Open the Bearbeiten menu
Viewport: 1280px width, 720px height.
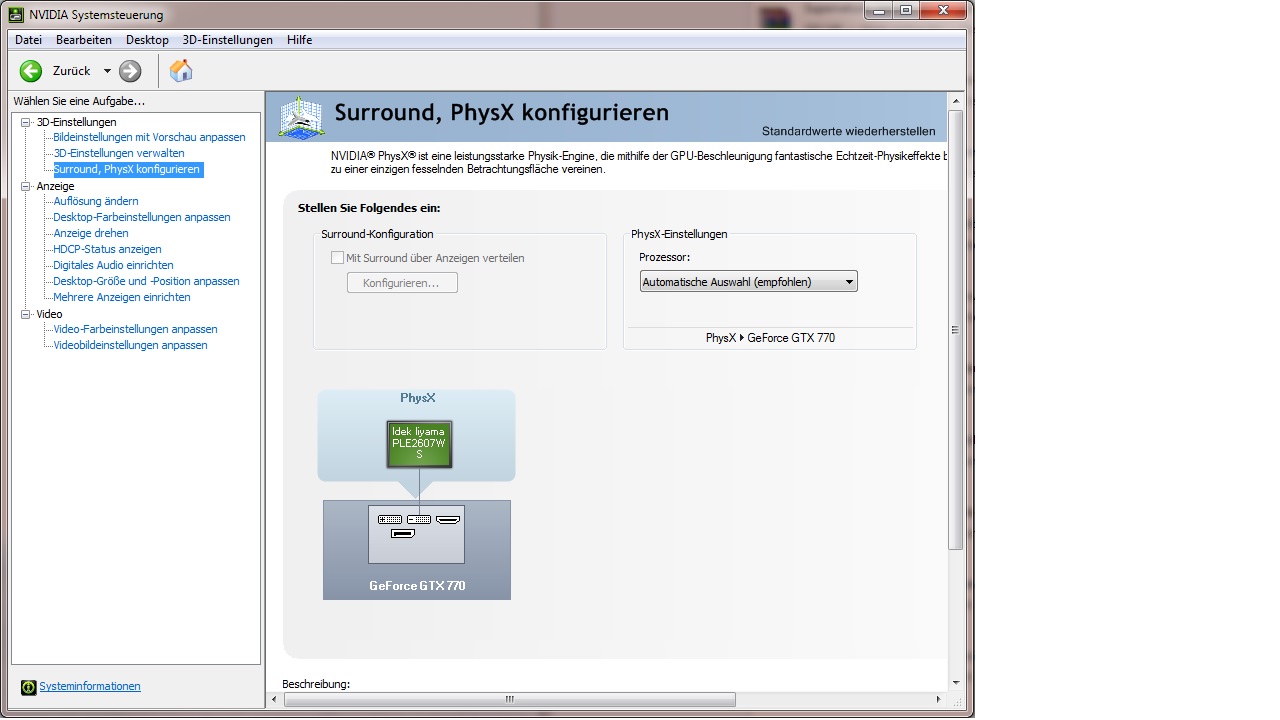pyautogui.click(x=84, y=40)
